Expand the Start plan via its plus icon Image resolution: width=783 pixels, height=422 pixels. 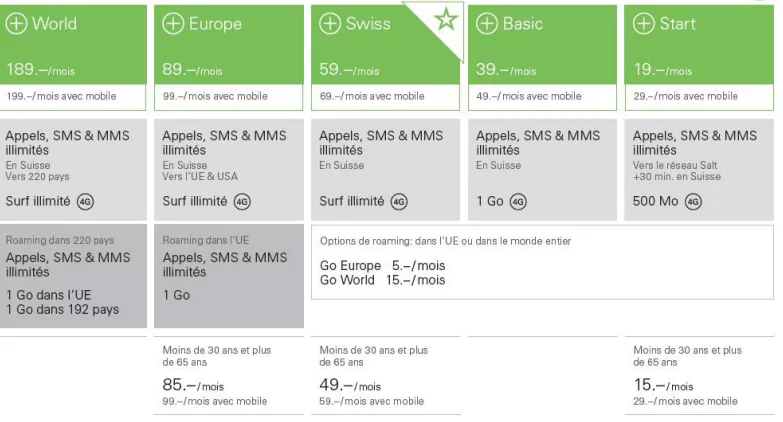click(x=645, y=24)
